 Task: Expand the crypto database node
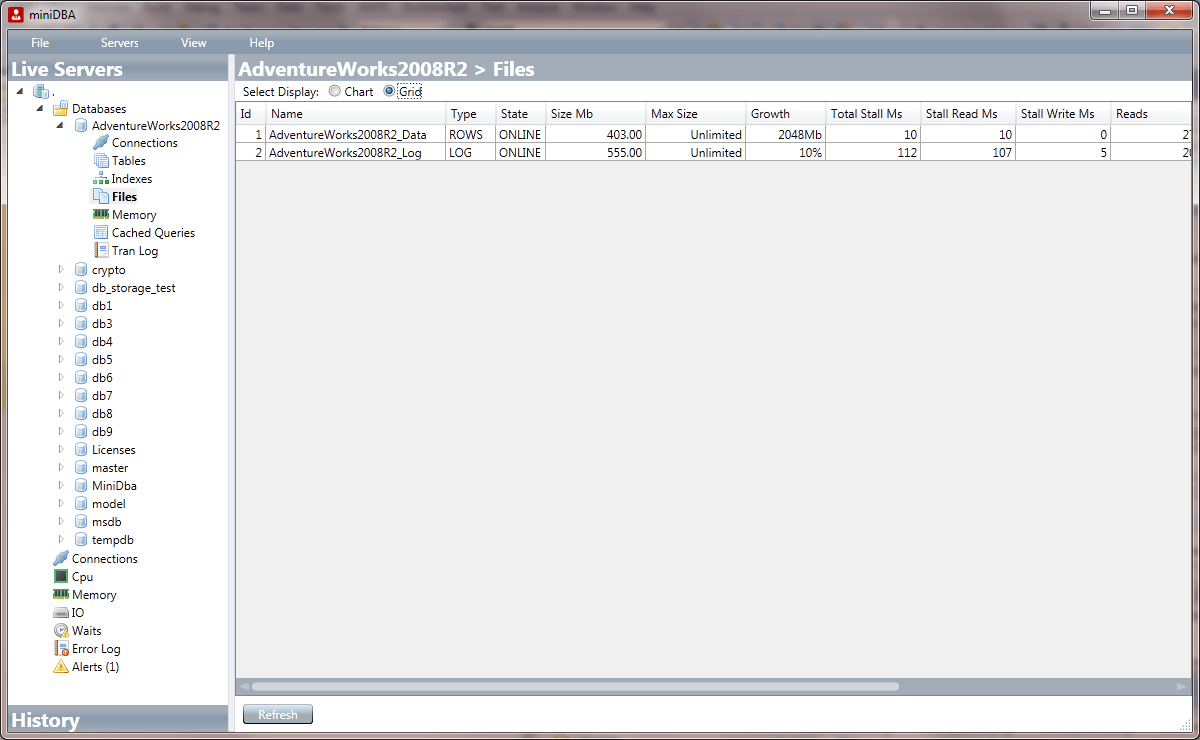click(x=61, y=270)
